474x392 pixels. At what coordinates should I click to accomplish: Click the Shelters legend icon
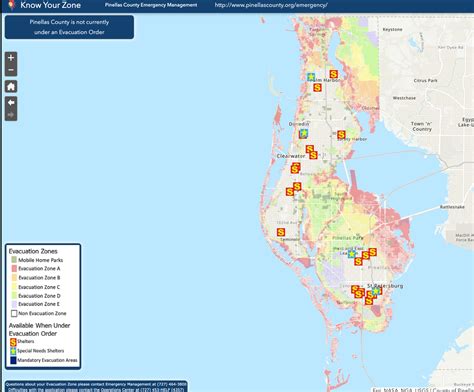tap(13, 342)
